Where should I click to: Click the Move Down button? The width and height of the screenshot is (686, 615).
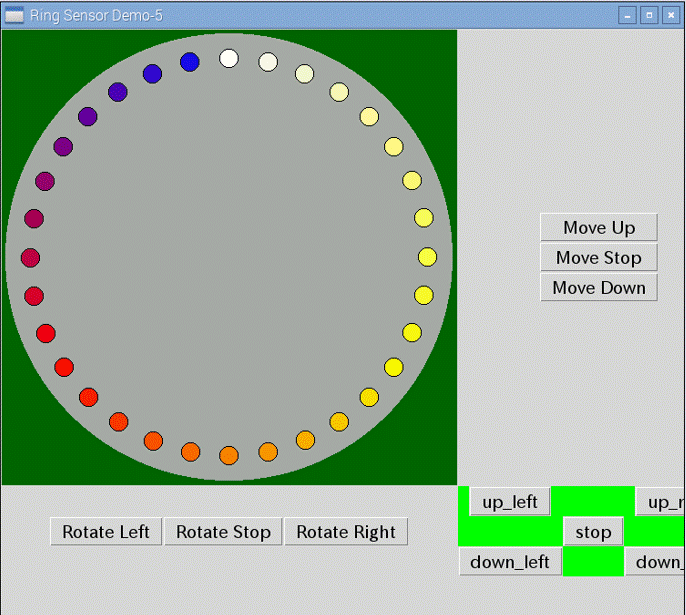tap(598, 288)
